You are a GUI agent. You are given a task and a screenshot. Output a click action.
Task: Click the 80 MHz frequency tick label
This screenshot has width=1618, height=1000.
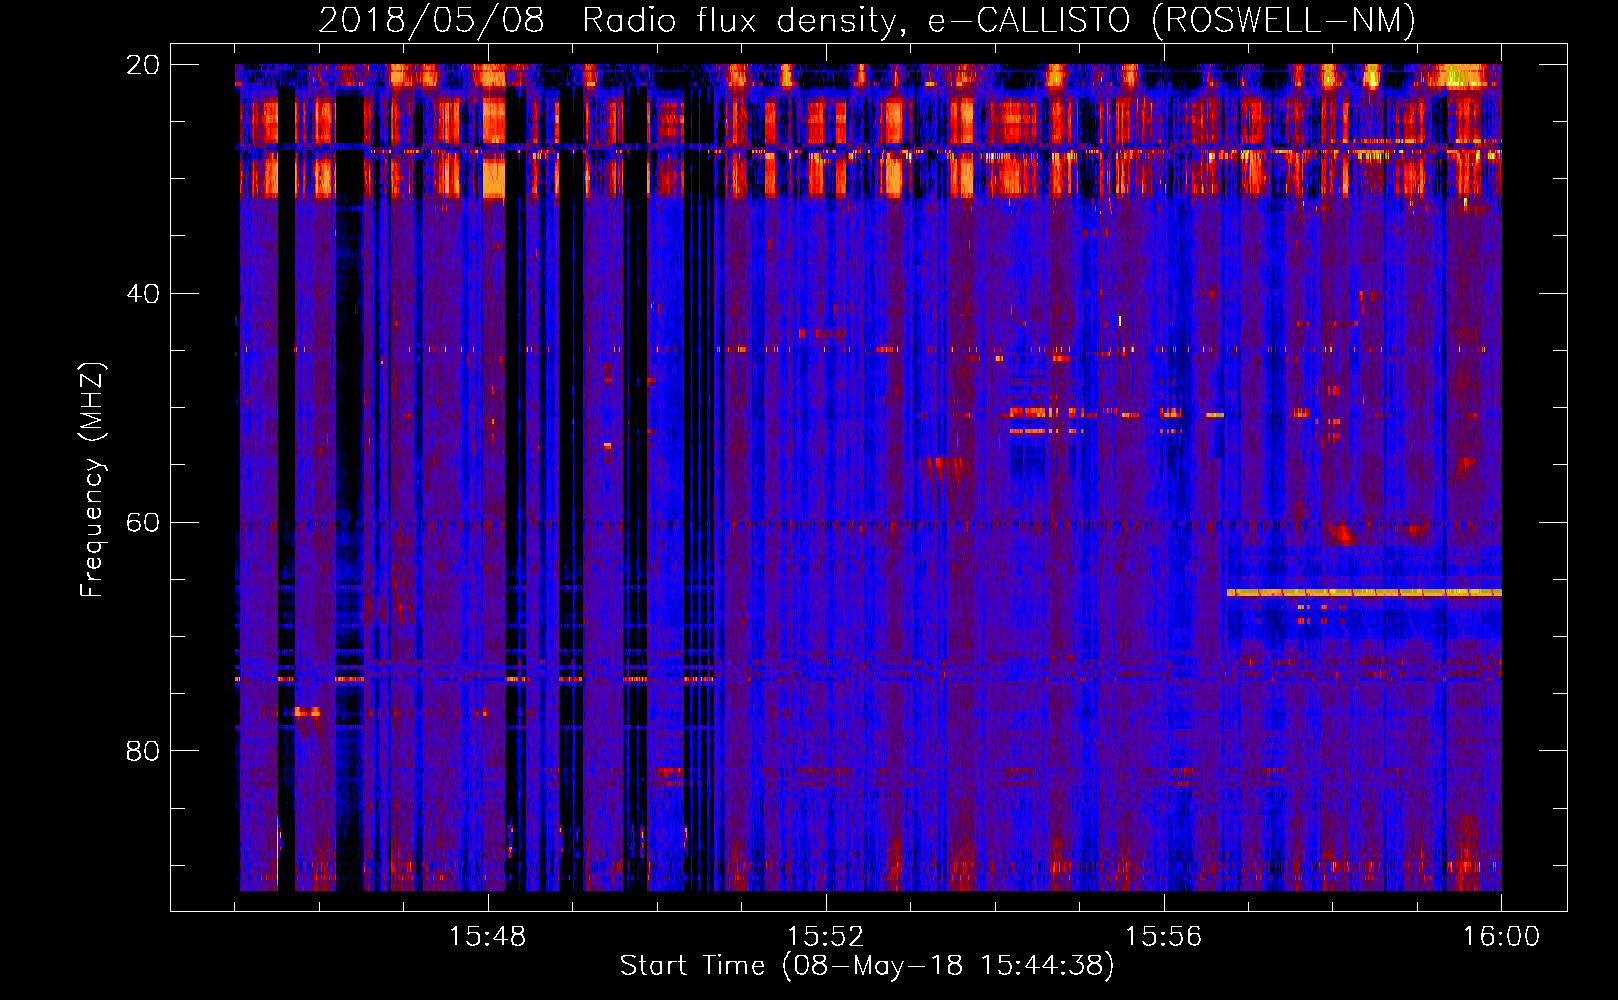point(143,751)
